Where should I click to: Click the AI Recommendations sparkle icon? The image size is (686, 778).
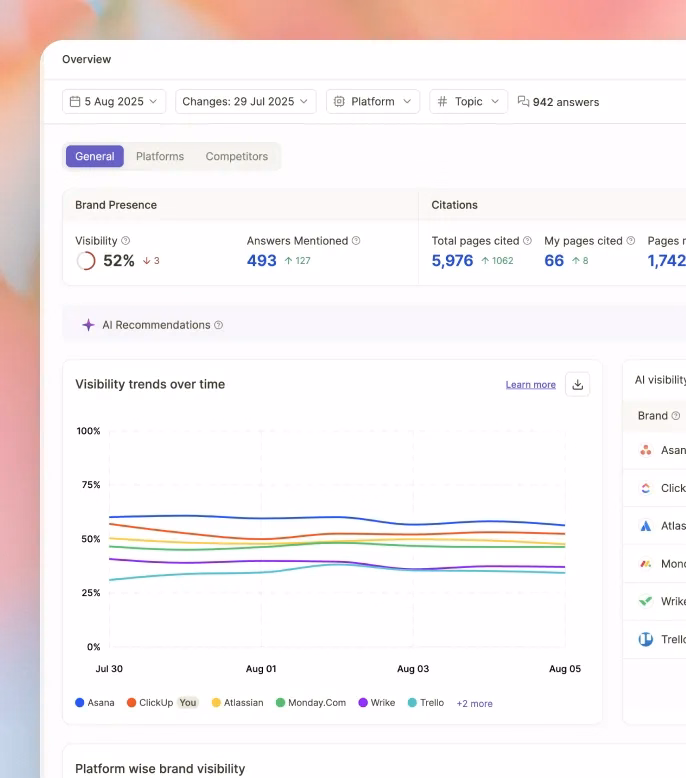point(88,325)
